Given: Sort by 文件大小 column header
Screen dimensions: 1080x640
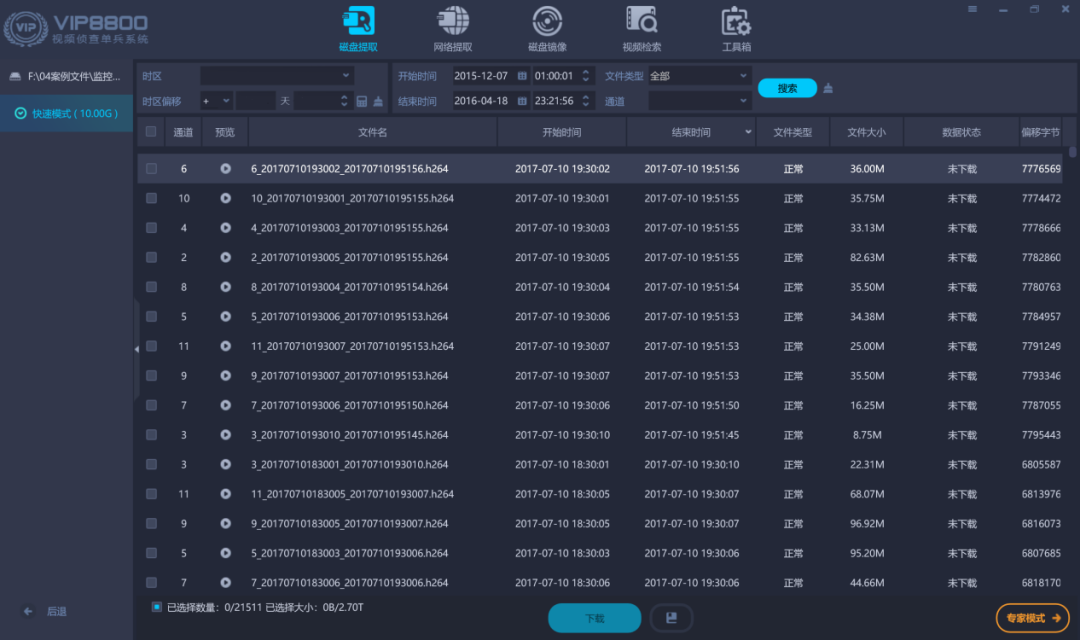Looking at the screenshot, I should 866,132.
